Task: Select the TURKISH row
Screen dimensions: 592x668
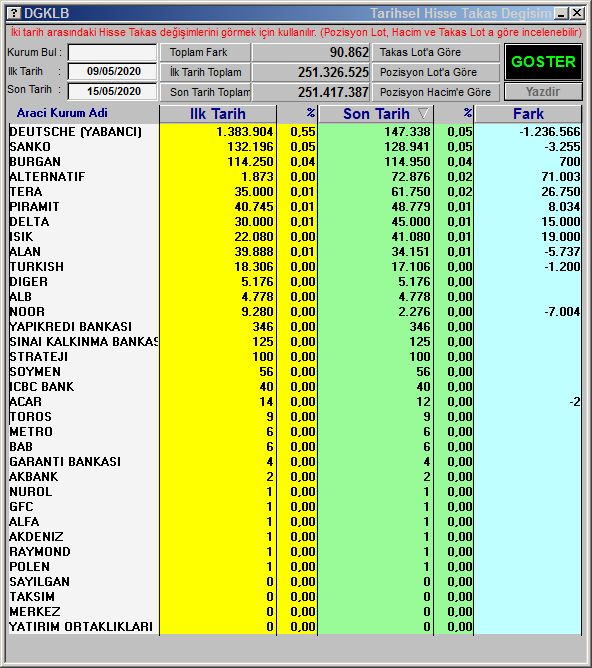Action: point(295,267)
